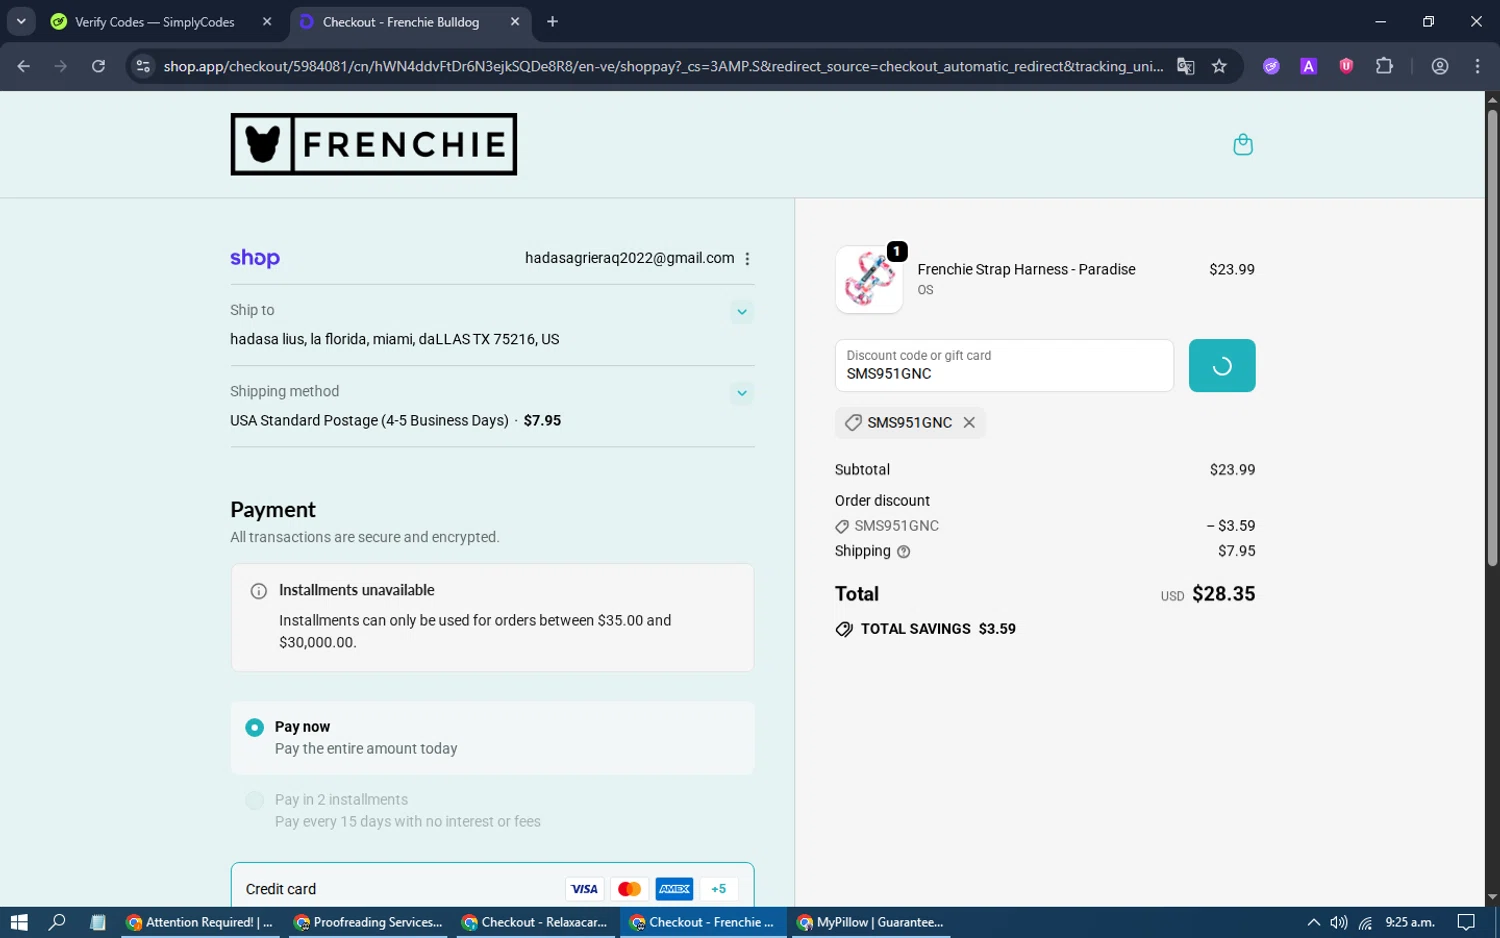Click shipping help question mark icon
1500x938 pixels.
[x=903, y=552]
